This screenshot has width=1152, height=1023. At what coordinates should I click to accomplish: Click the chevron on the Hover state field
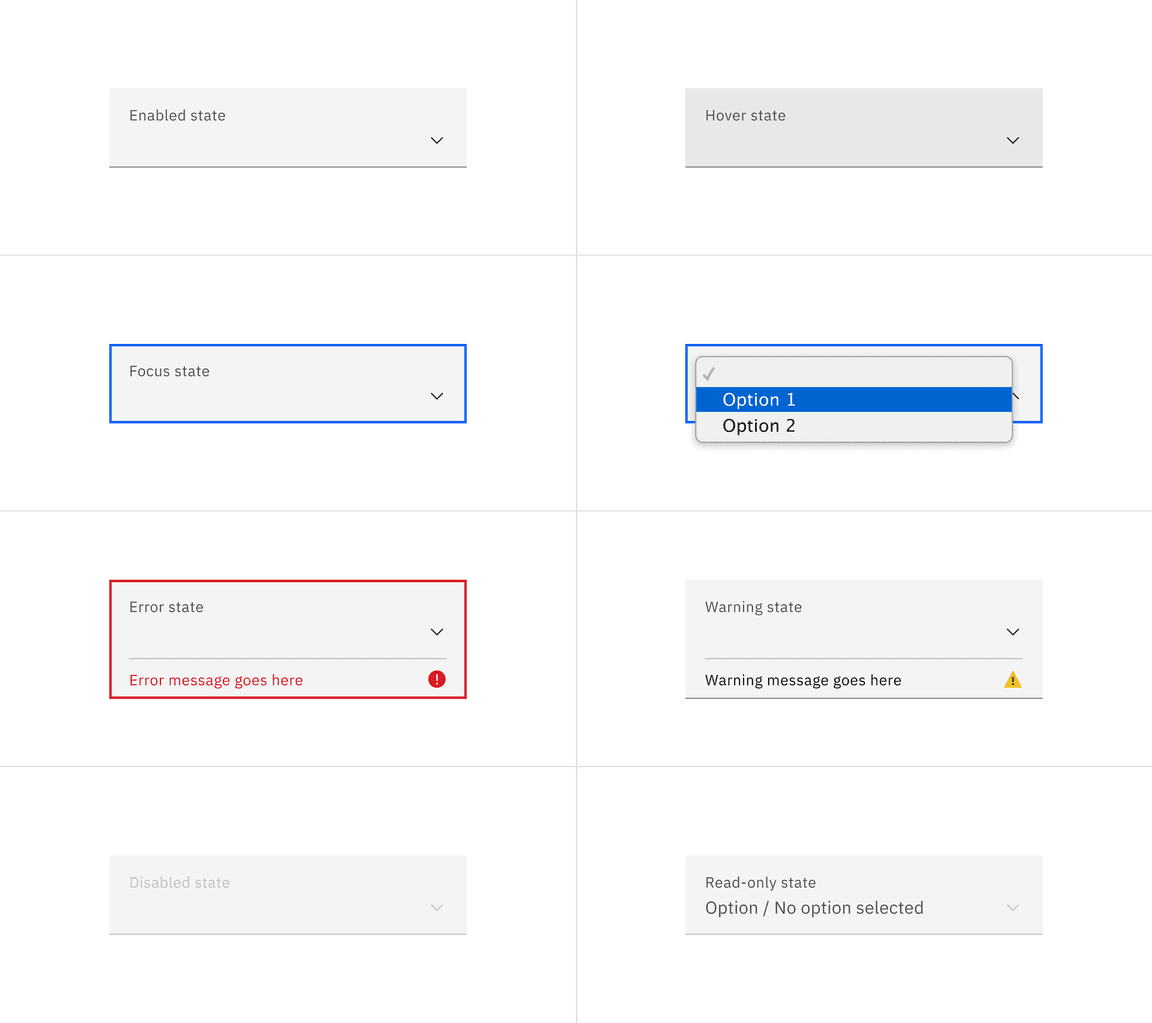coord(1012,141)
